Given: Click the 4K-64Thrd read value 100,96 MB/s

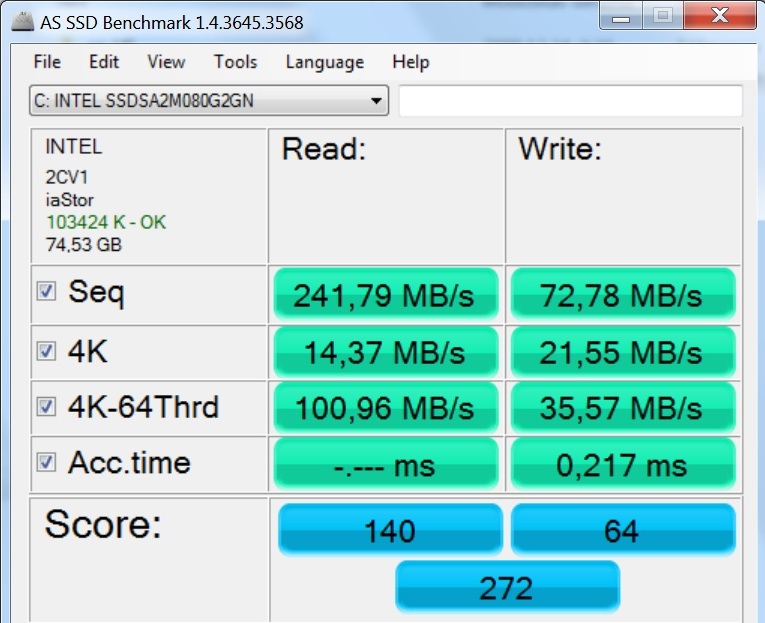Looking at the screenshot, I should 386,408.
